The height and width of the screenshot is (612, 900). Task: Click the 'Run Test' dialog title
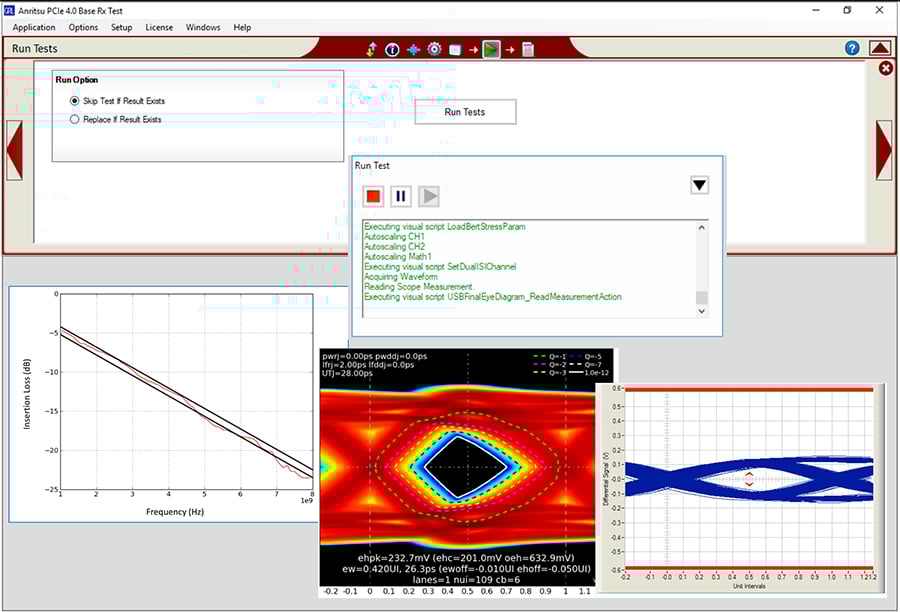[372, 165]
